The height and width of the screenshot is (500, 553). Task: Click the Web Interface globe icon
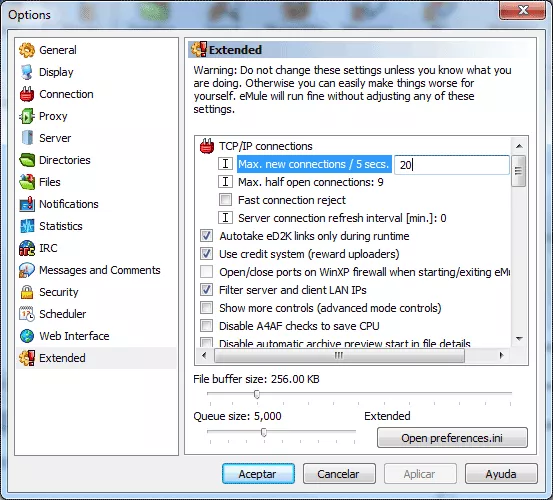[27, 336]
